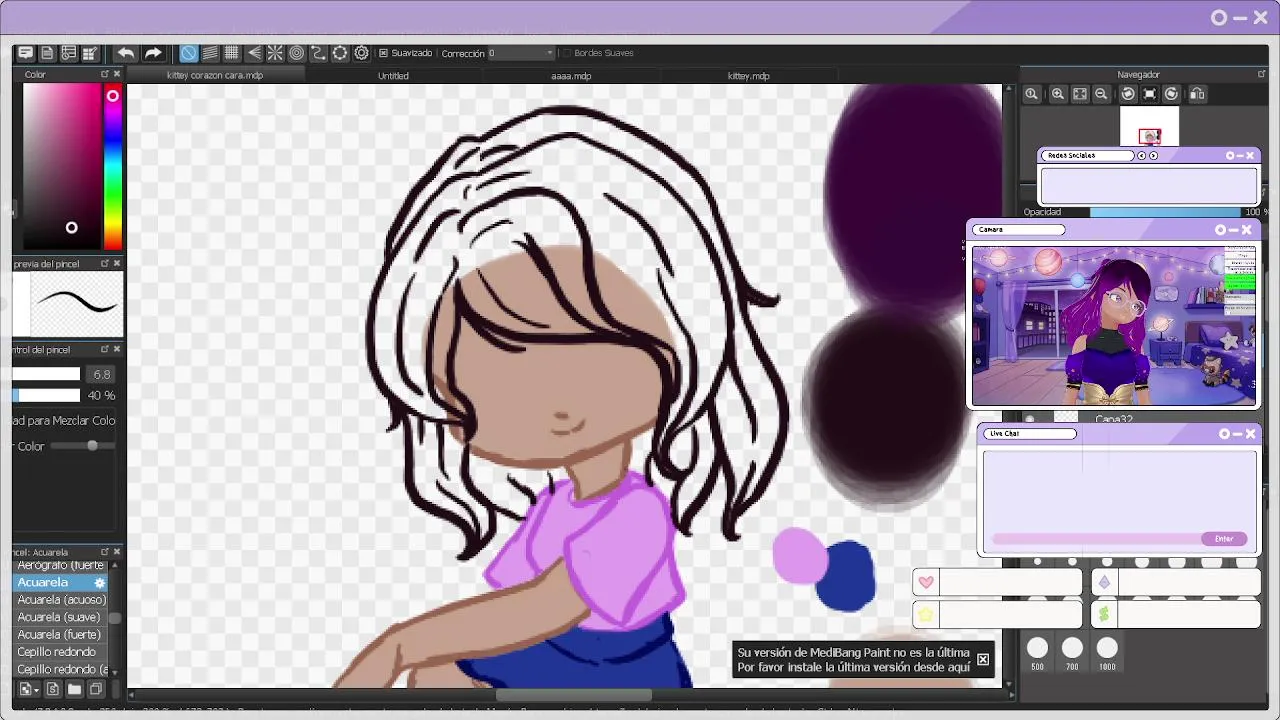Click the materials panel icon in toolbar

tap(68, 53)
